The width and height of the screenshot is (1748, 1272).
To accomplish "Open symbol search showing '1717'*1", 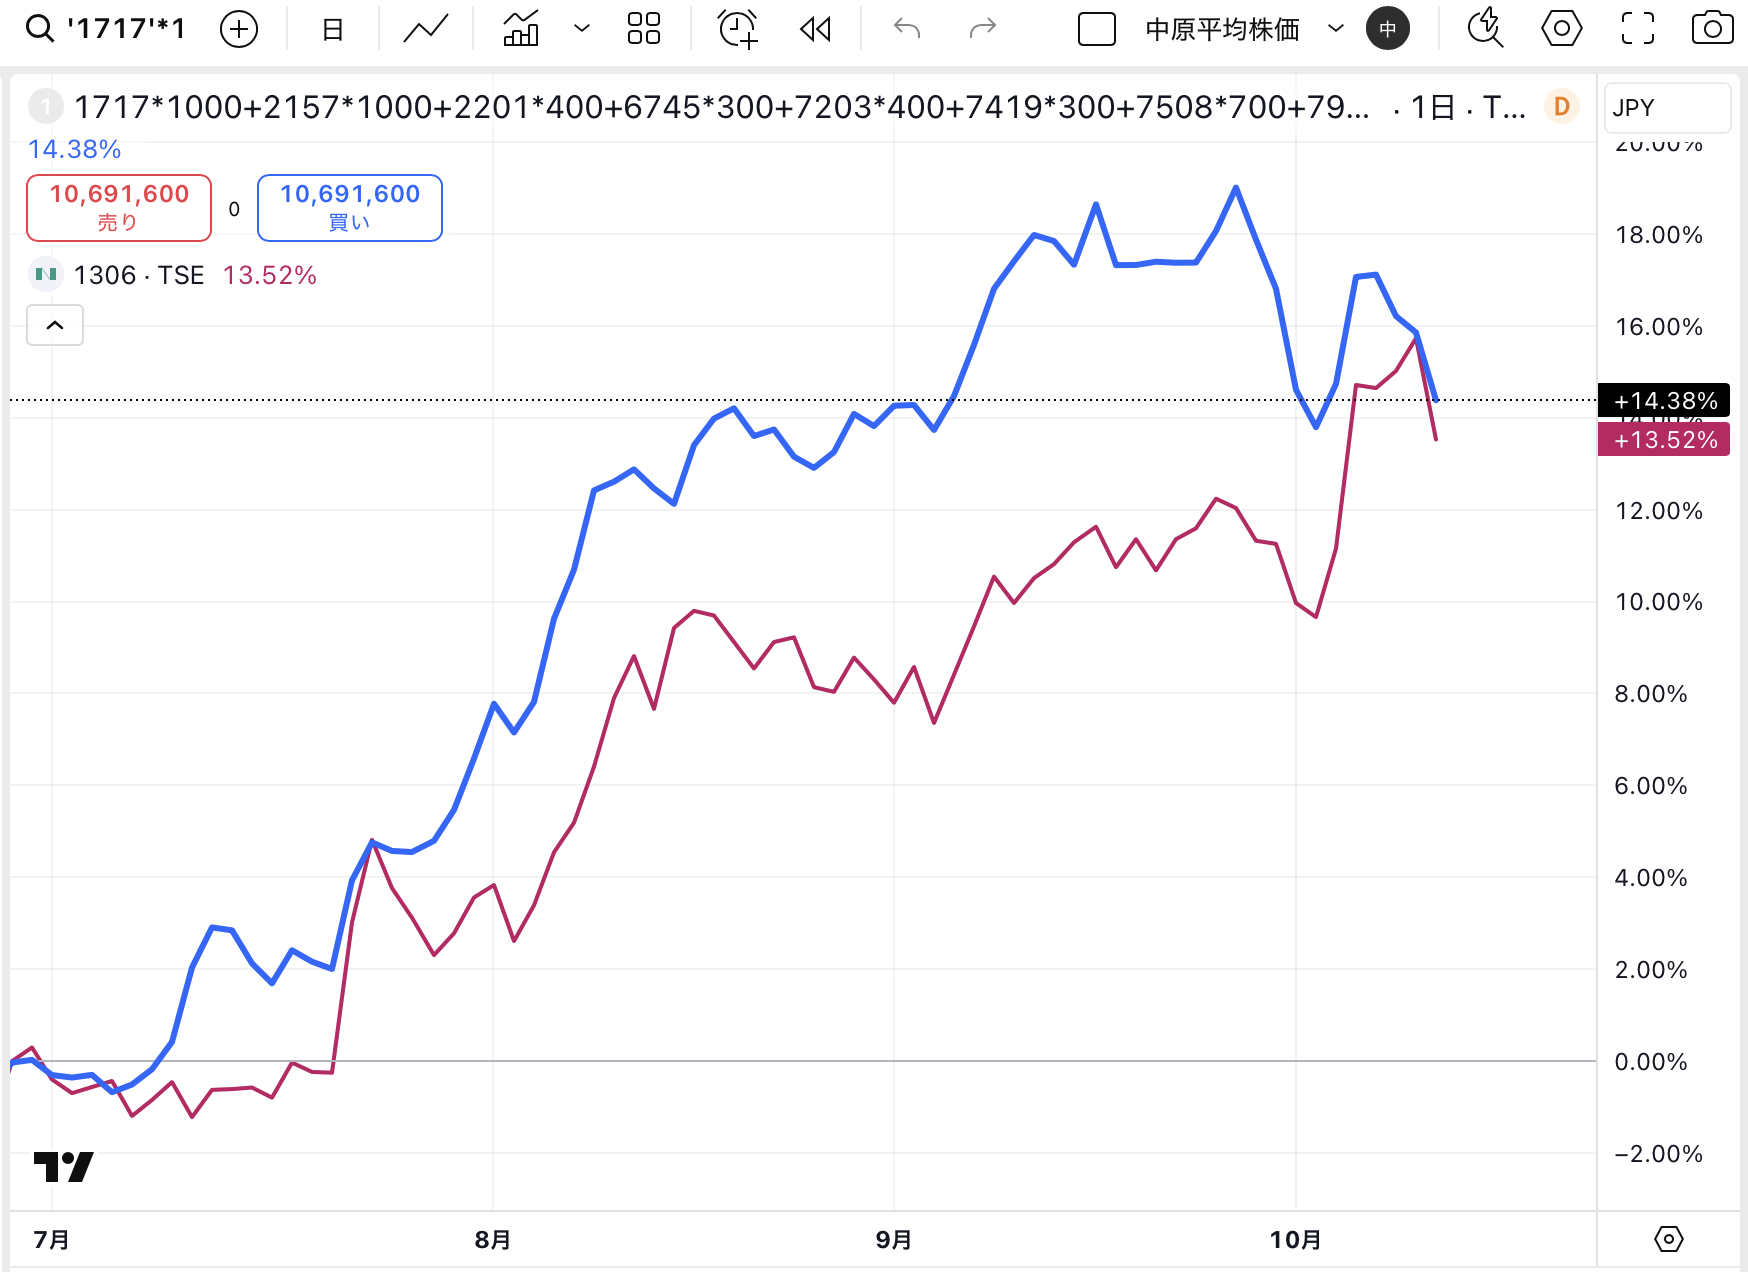I will (106, 29).
